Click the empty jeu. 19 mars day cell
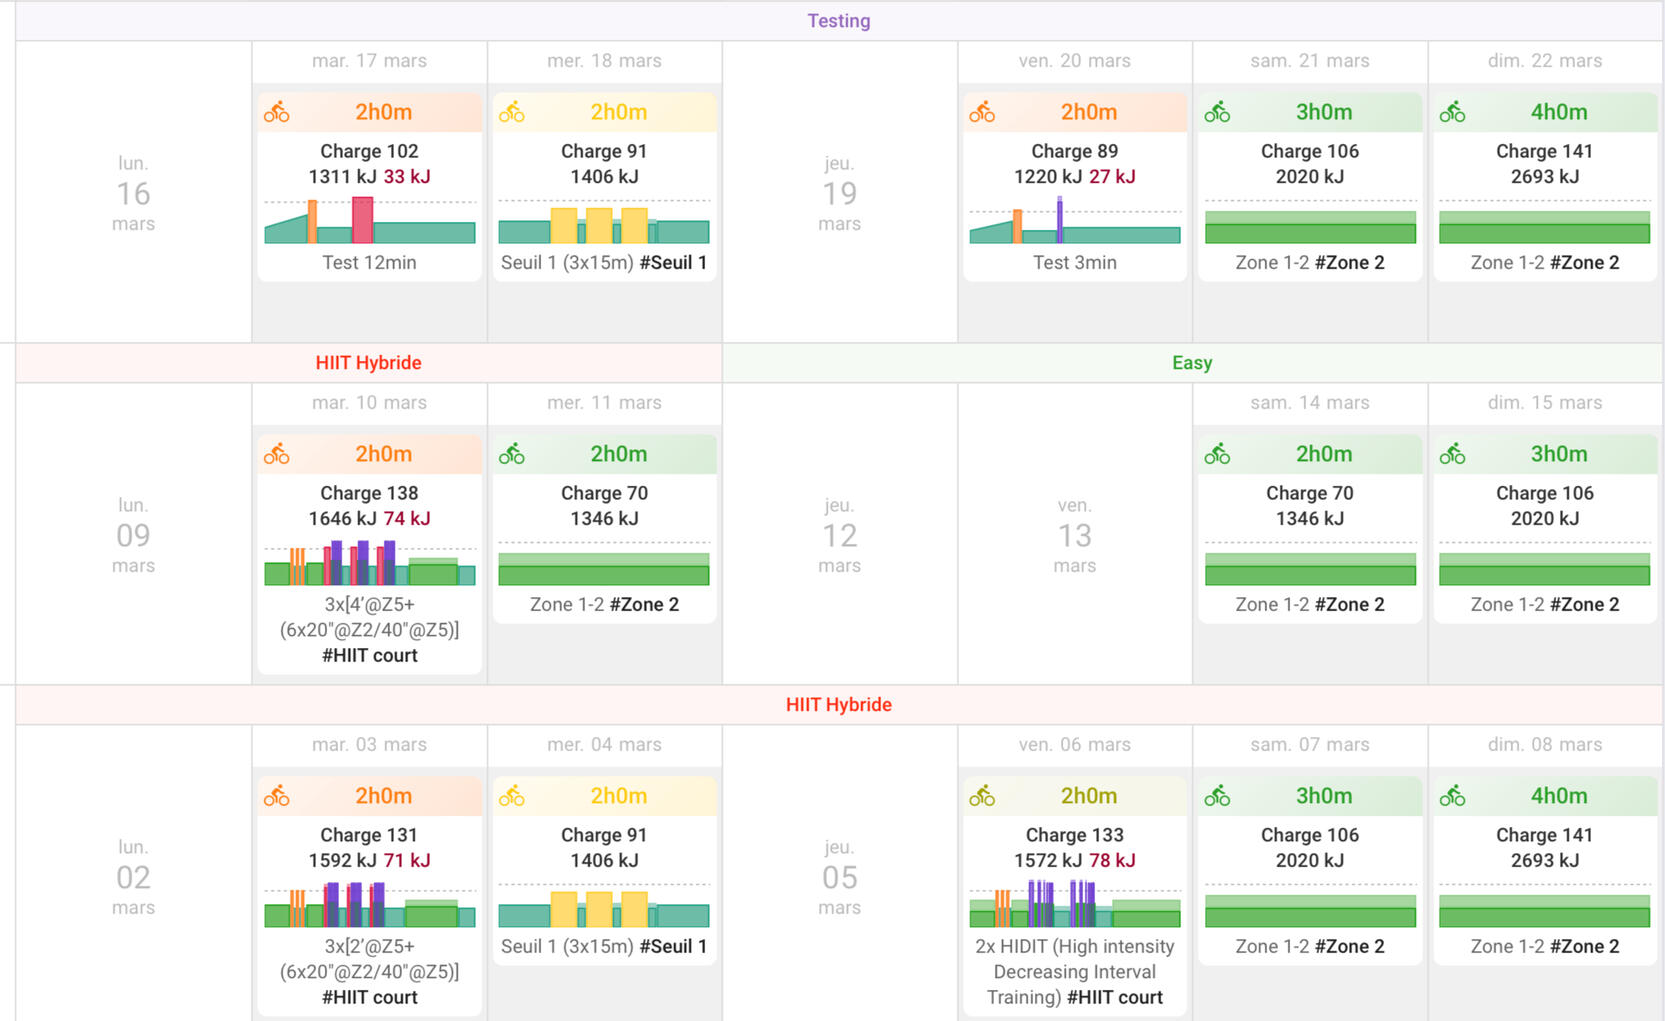This screenshot has height=1021, width=1665. click(x=840, y=192)
